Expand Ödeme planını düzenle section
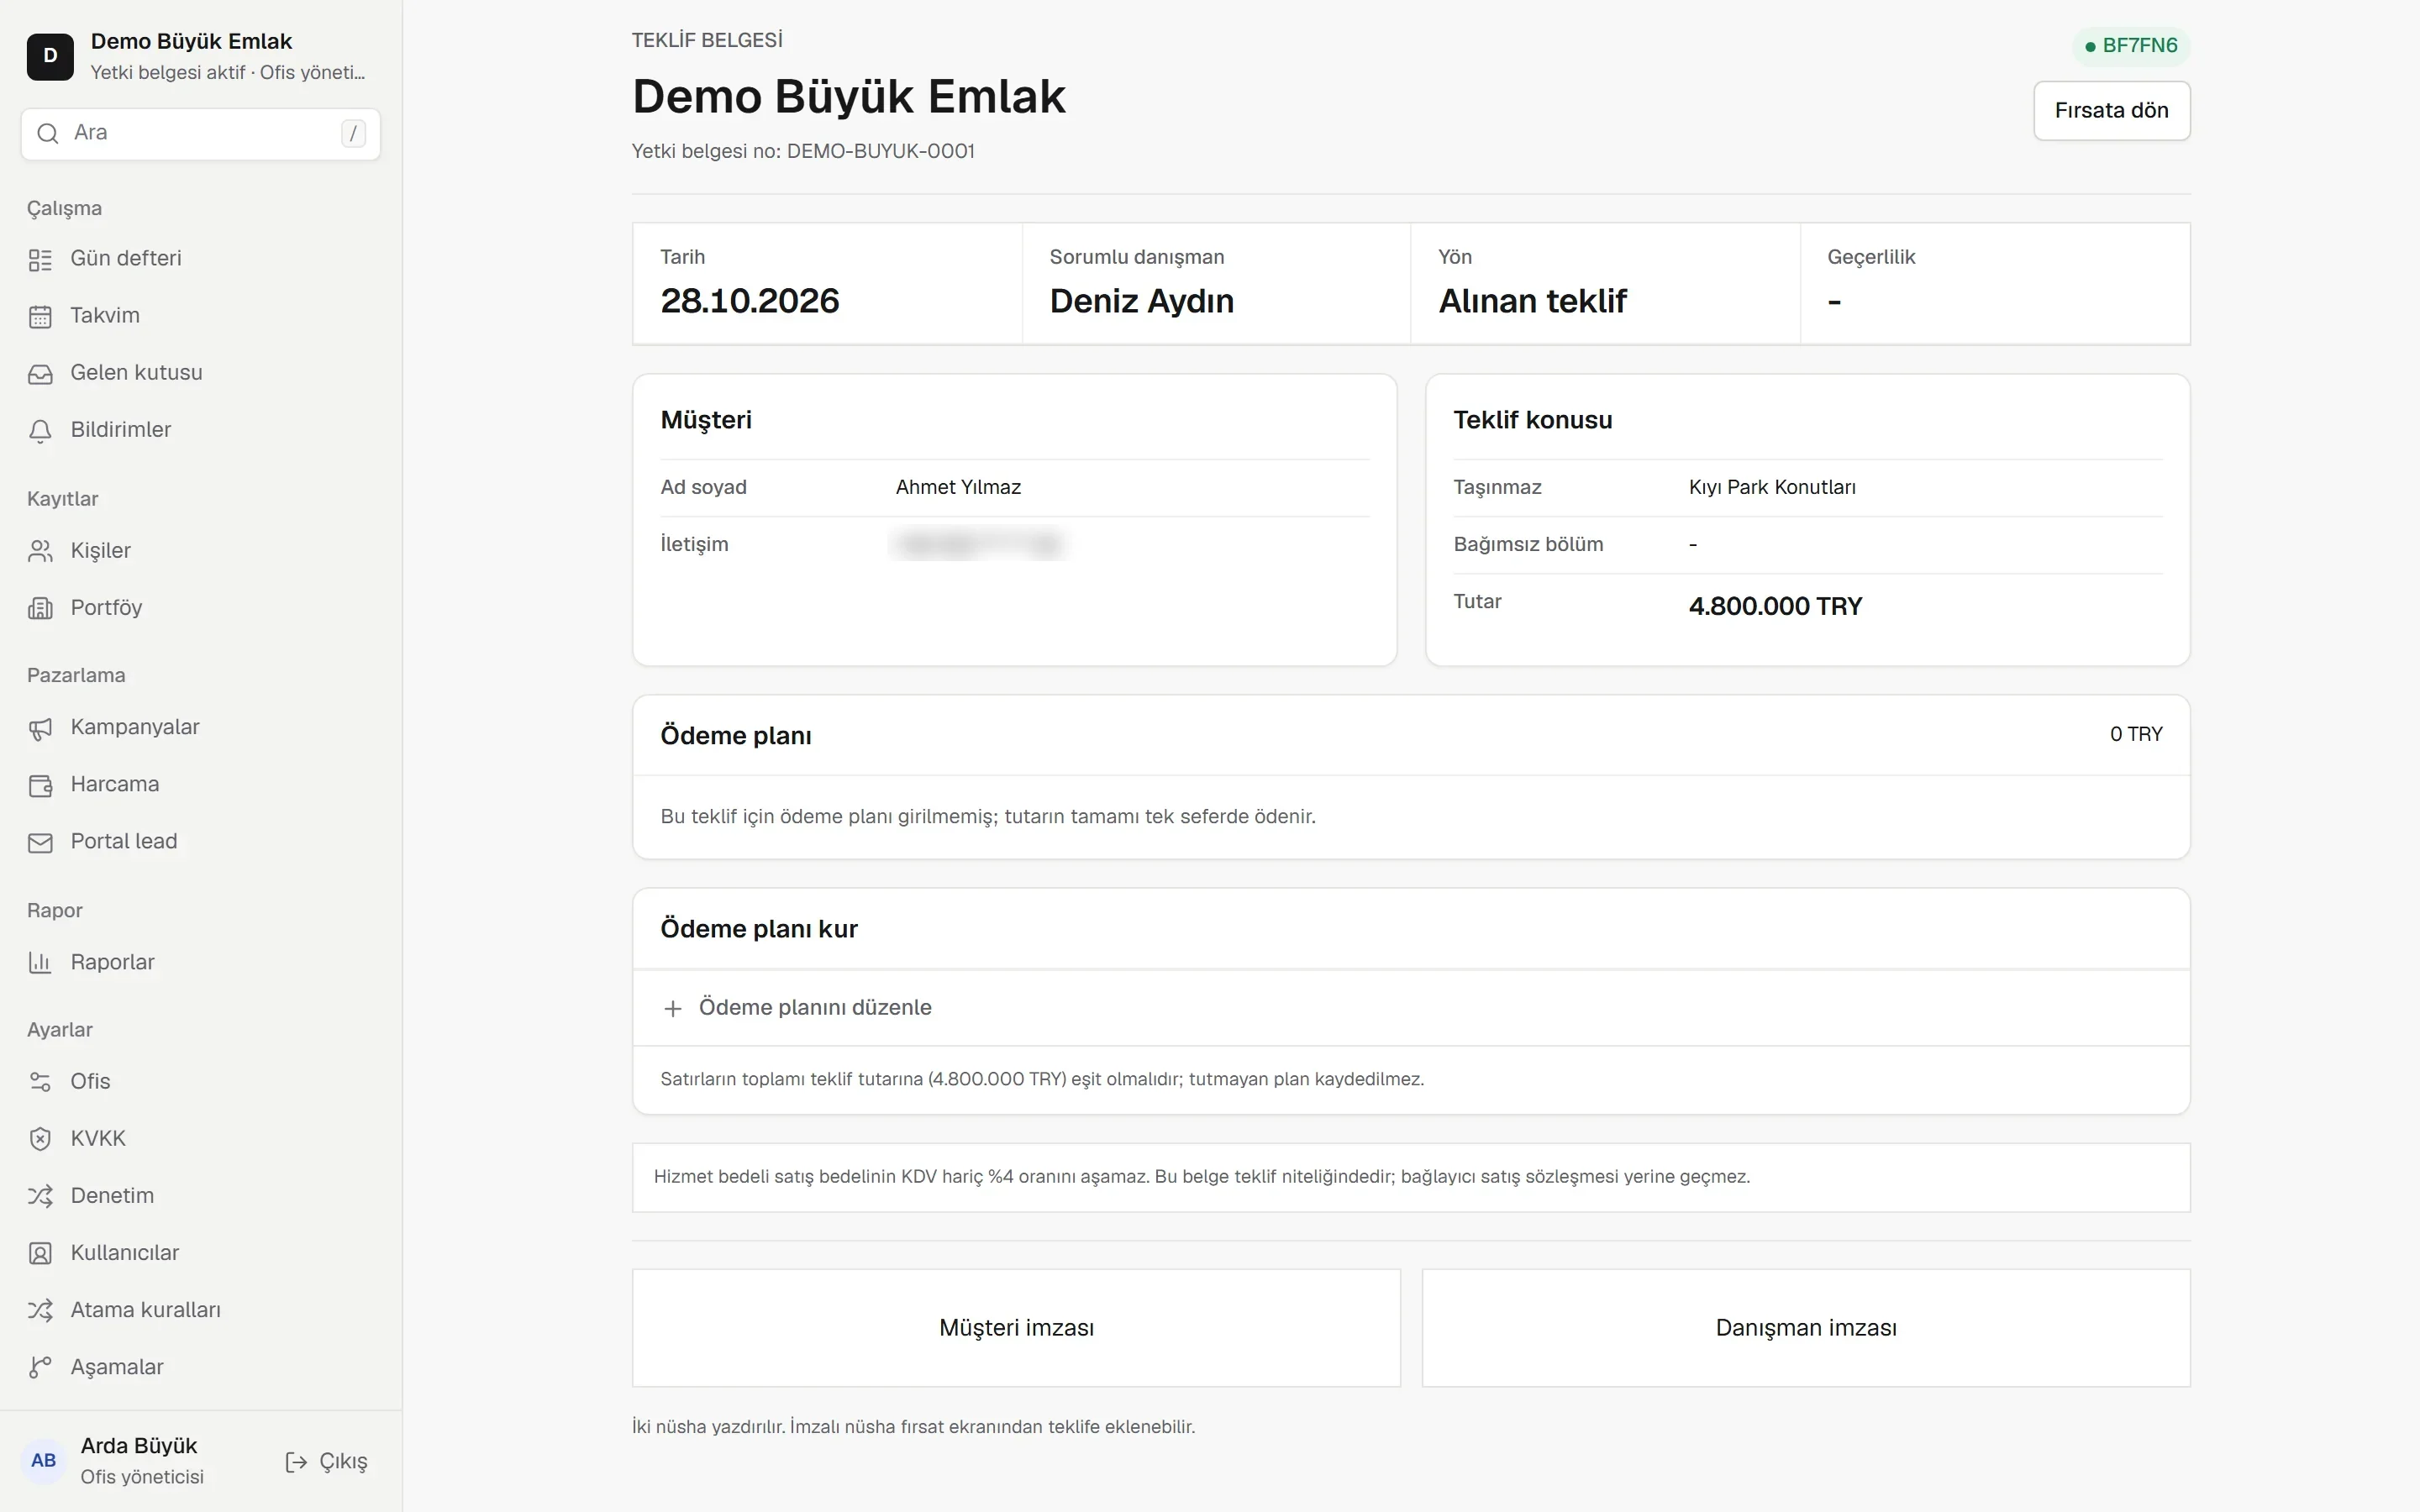Image resolution: width=2420 pixels, height=1512 pixels. click(x=1411, y=1008)
